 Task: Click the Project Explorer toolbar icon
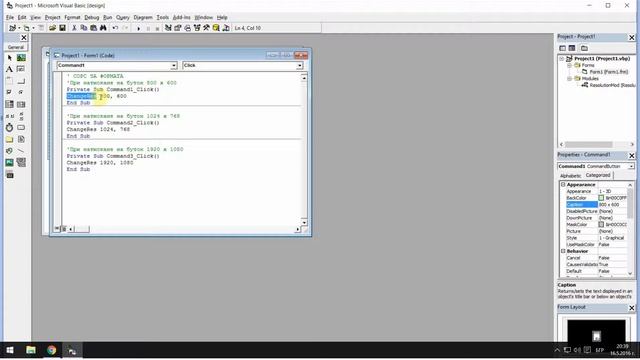click(168, 28)
